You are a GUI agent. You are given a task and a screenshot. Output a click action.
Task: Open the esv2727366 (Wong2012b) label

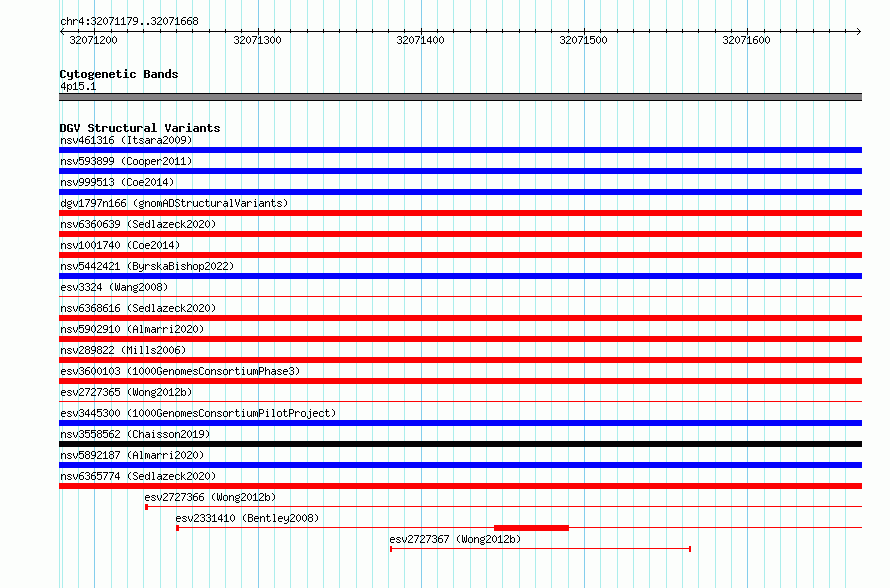[x=210, y=497]
